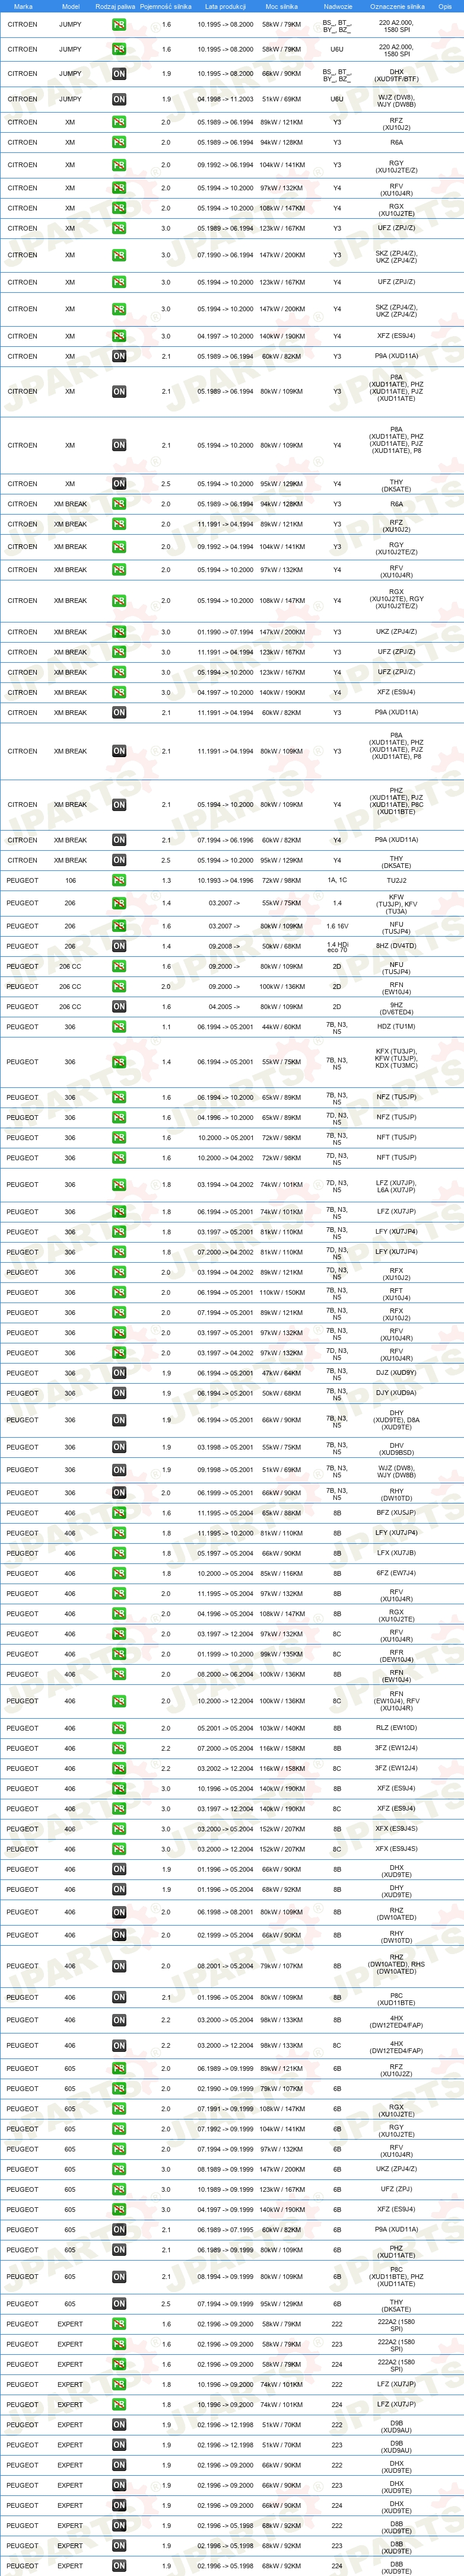
Task: Click the Oznaczenie silnika column header
Action: [x=397, y=6]
